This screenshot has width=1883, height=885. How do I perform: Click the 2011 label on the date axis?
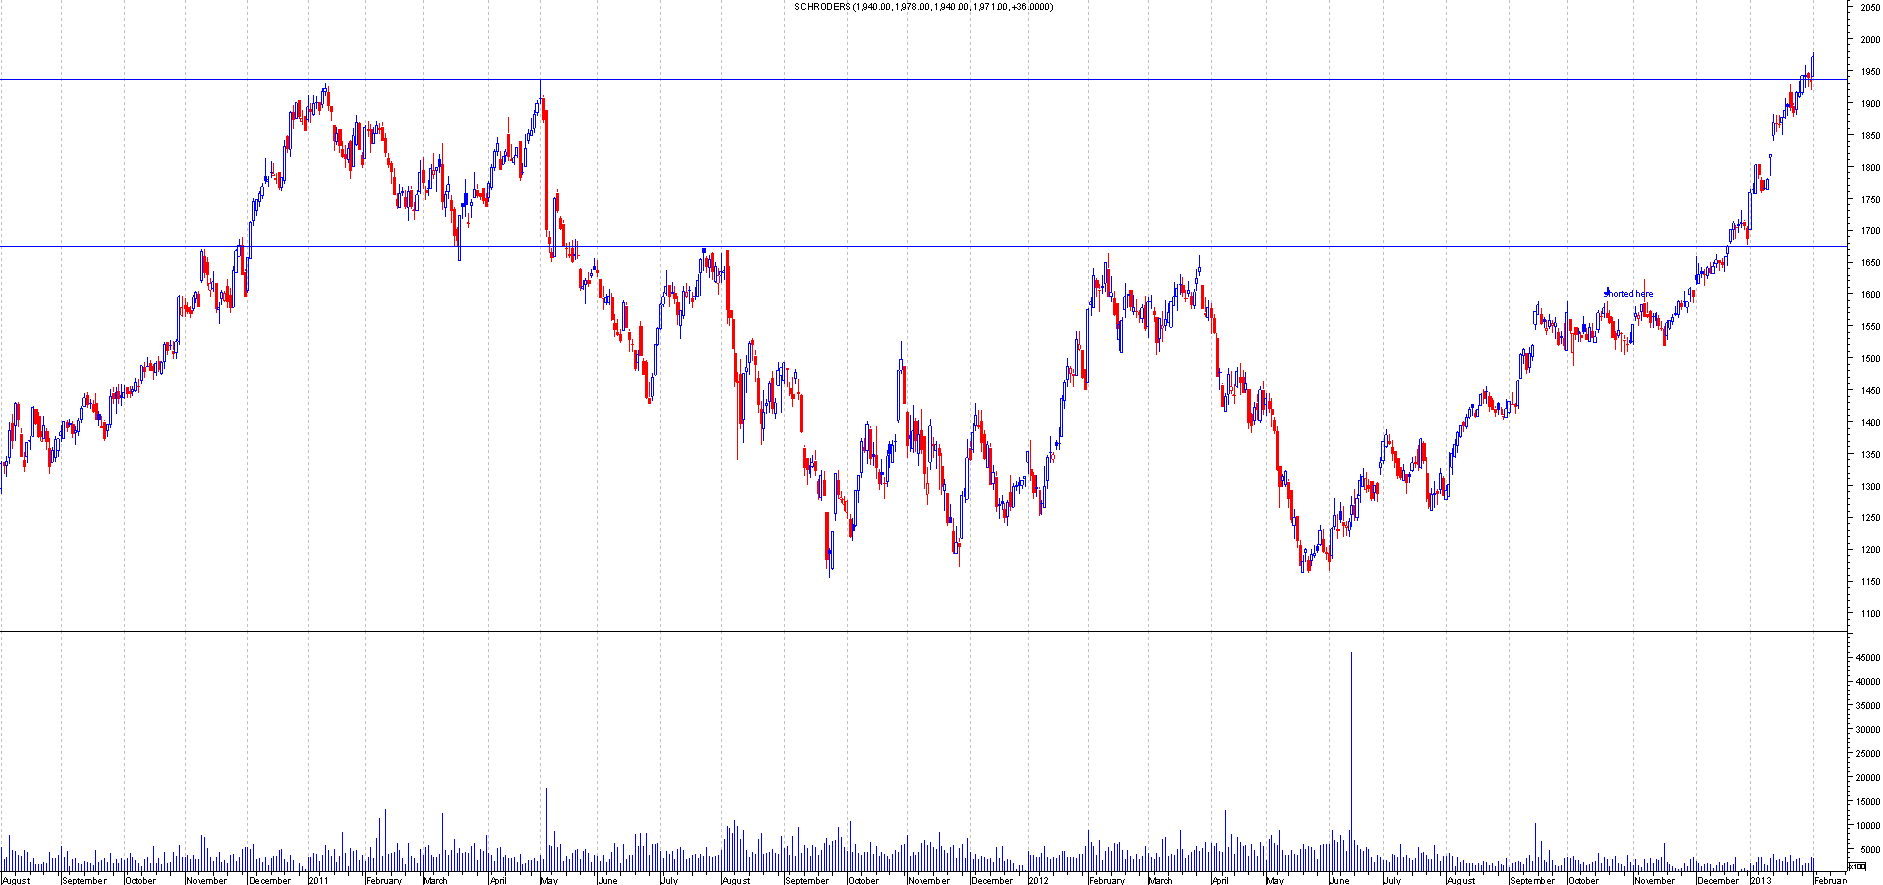318,880
